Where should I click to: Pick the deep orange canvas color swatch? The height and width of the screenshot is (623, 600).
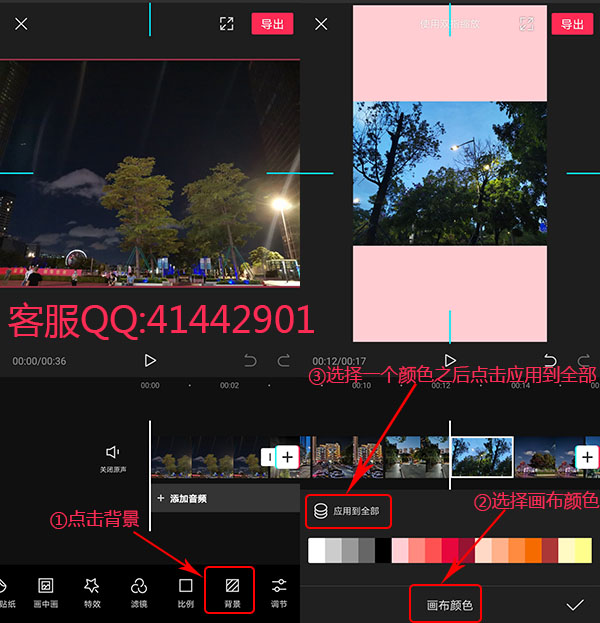pos(533,550)
